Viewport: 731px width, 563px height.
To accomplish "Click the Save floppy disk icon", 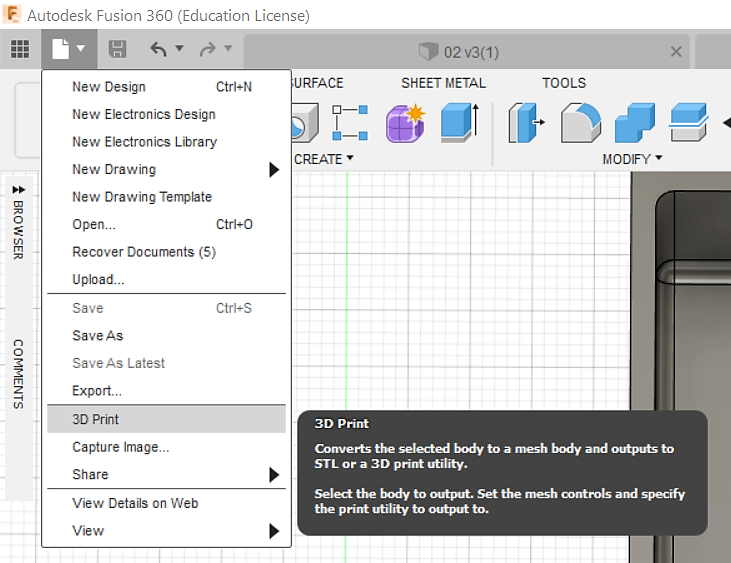I will [x=117, y=49].
